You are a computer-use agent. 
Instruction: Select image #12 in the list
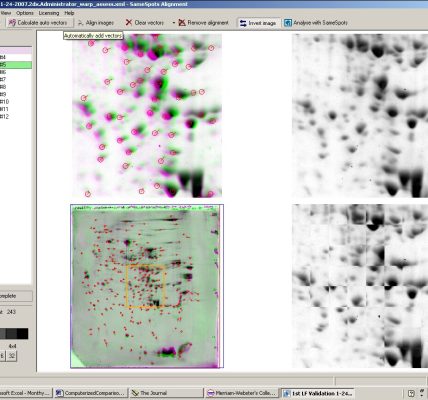point(16,116)
